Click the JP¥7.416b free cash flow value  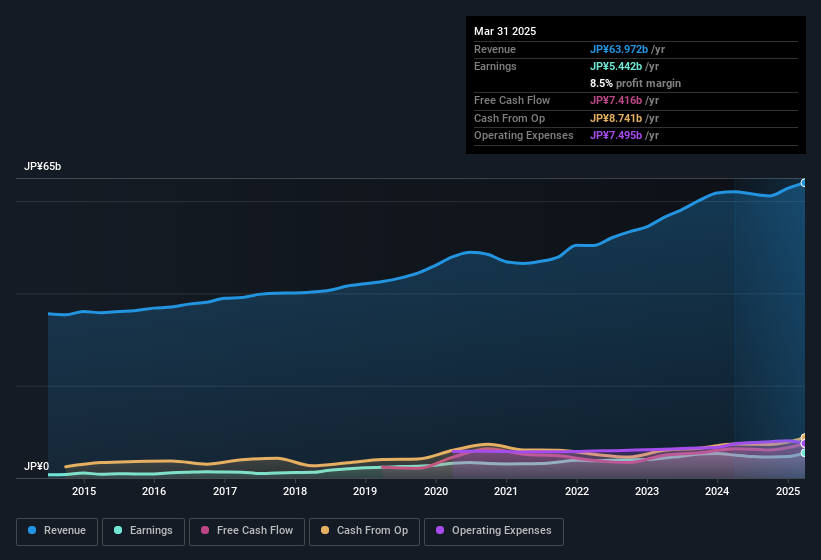point(616,100)
